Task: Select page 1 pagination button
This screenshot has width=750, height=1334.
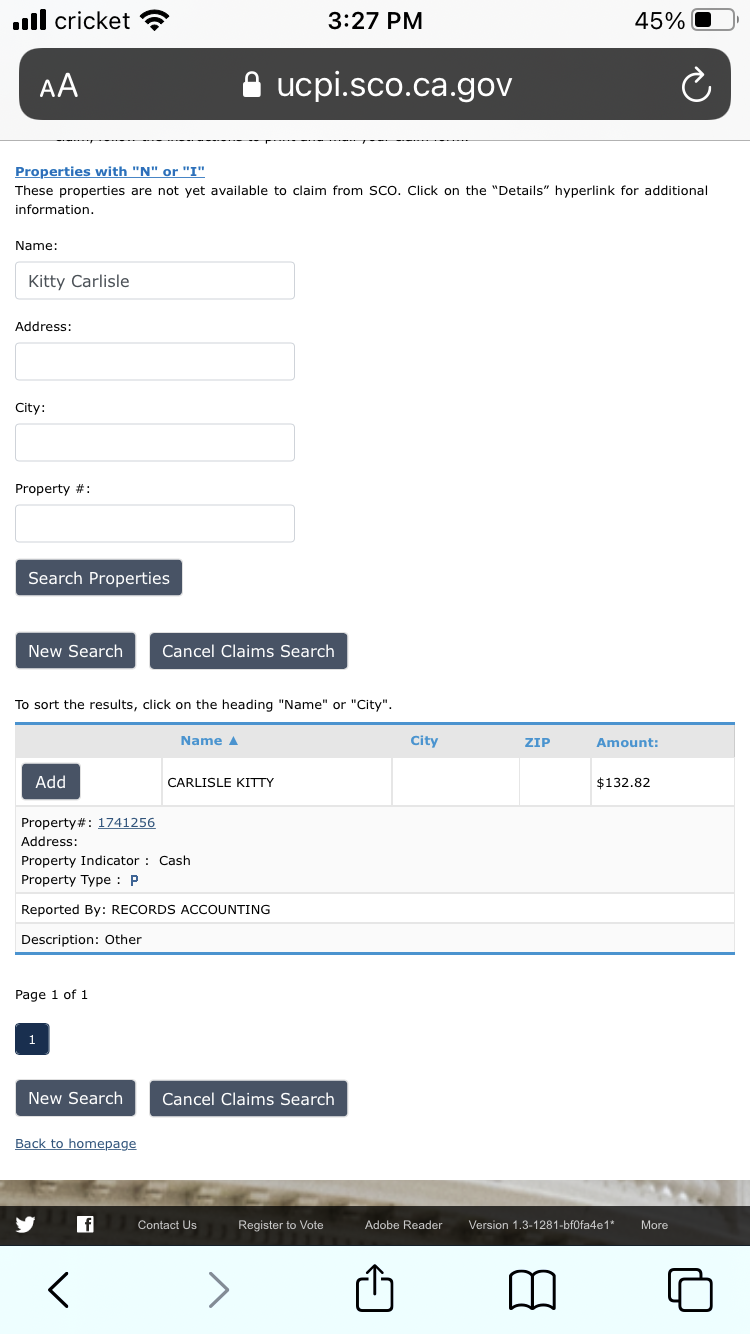Action: point(32,1040)
